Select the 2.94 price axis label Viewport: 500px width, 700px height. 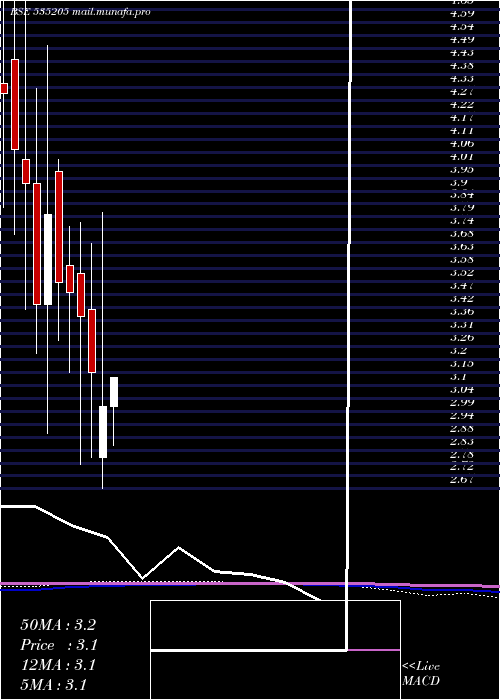click(462, 415)
